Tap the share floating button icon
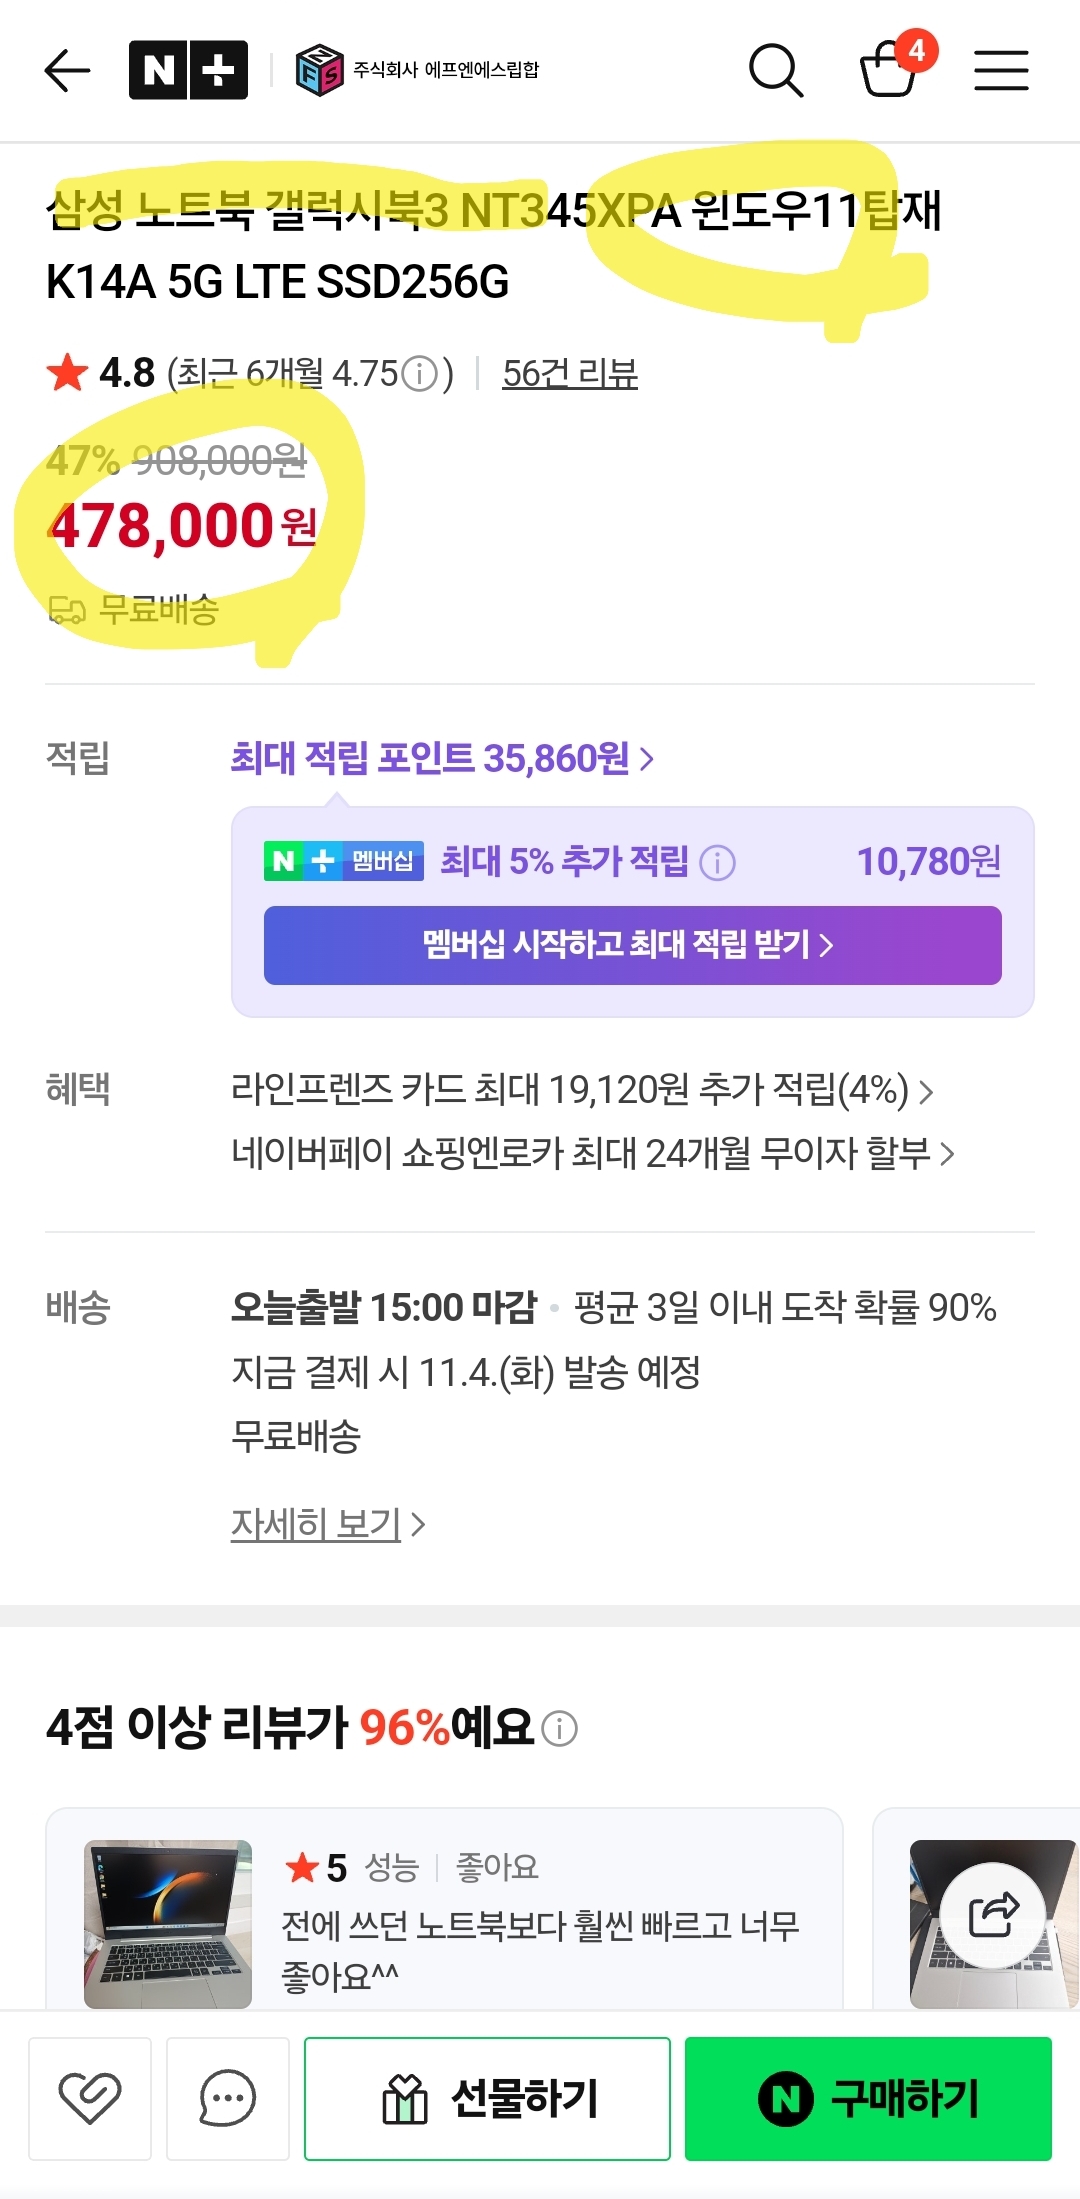The image size is (1080, 2199). (993, 1915)
